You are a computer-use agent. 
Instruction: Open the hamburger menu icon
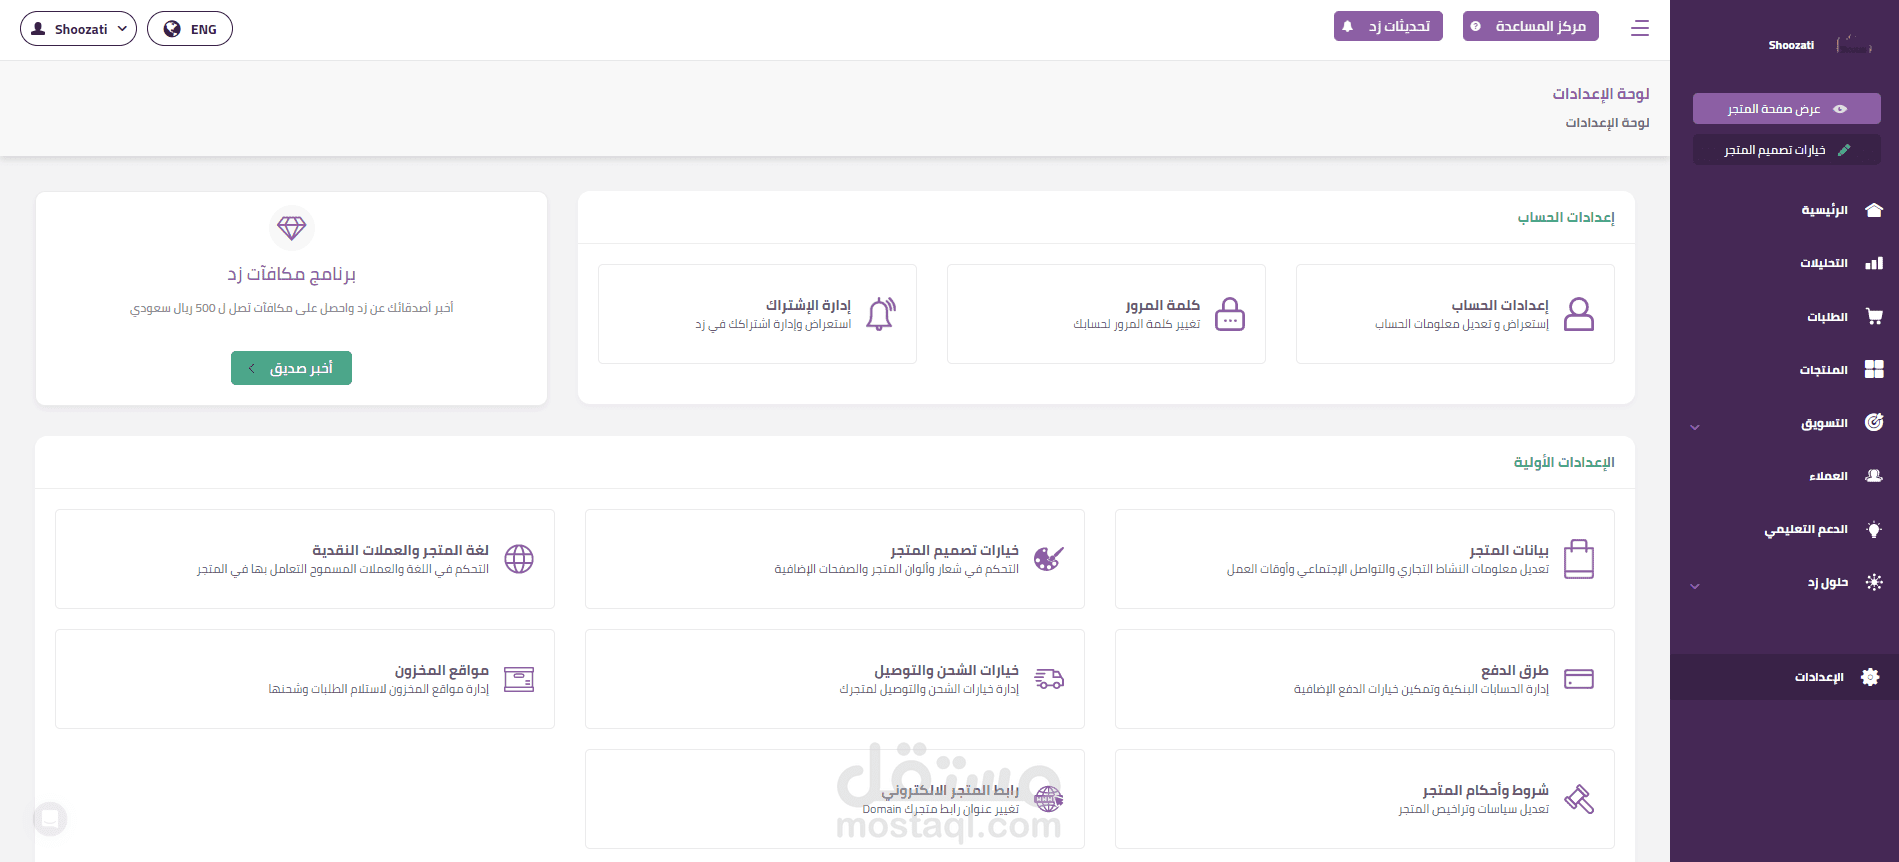pos(1640,28)
